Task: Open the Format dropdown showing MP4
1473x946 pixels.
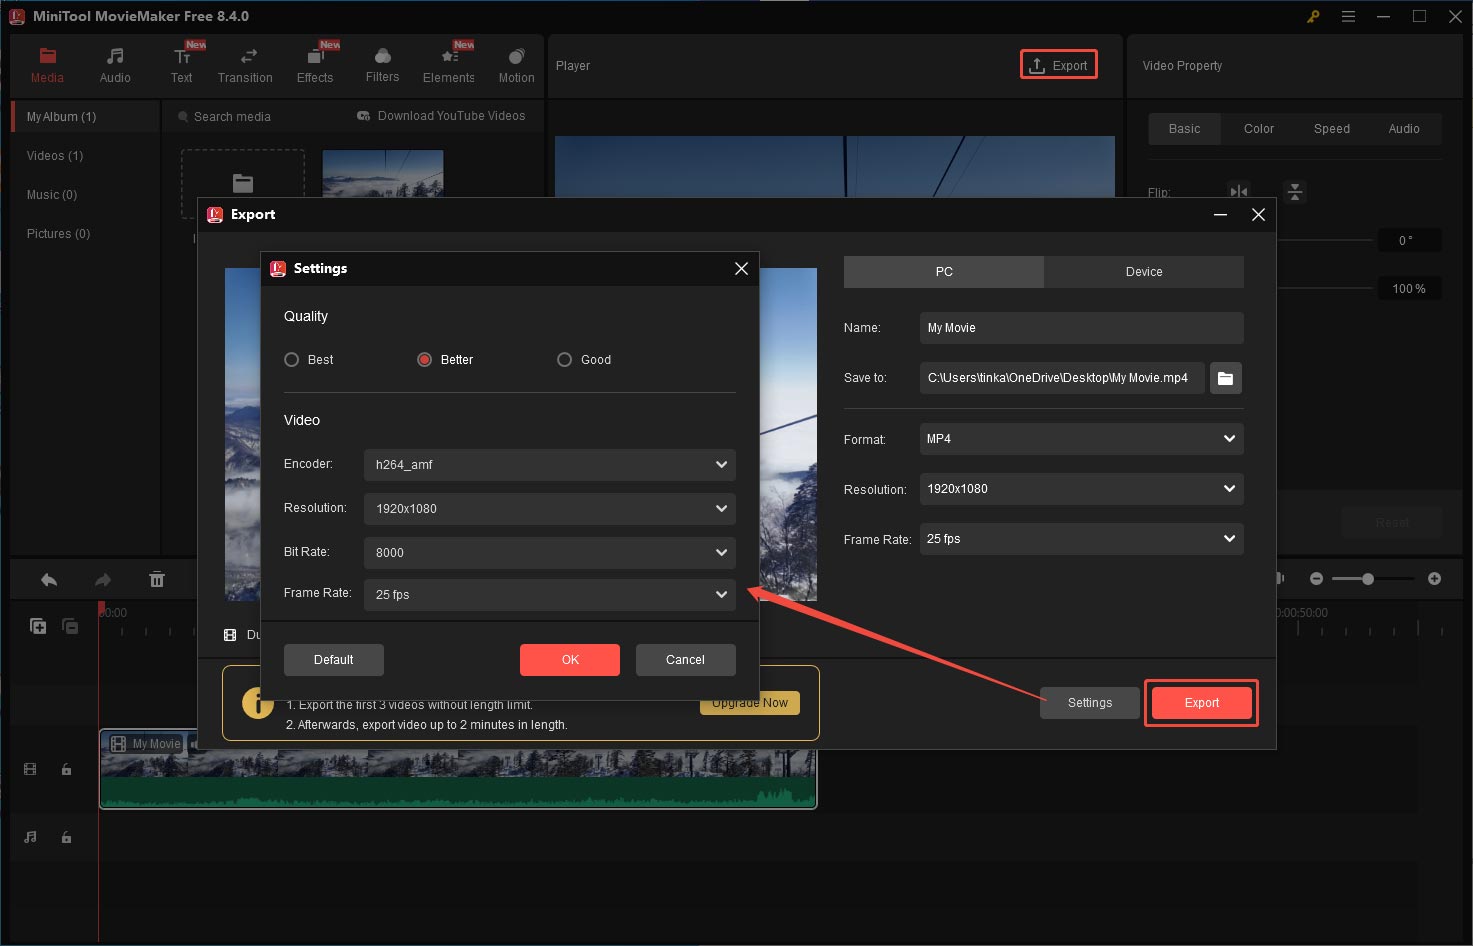Action: point(1080,439)
